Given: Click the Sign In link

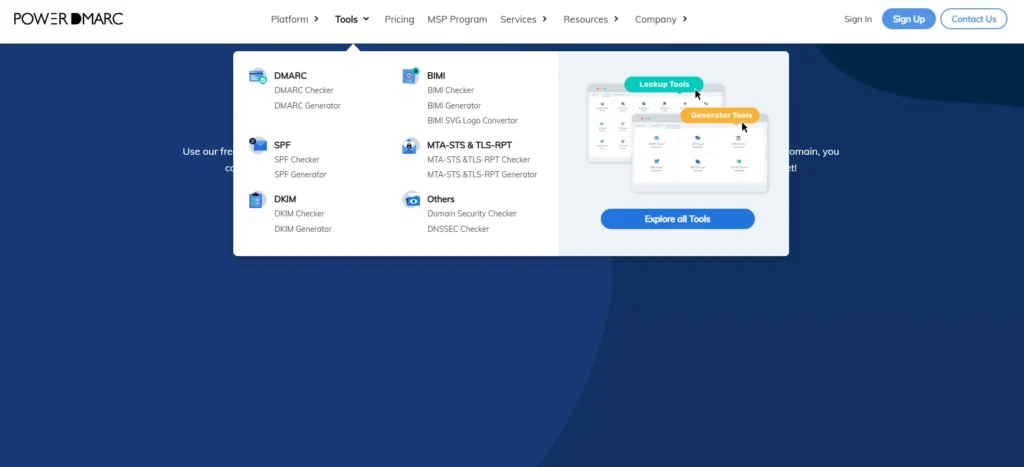Looking at the screenshot, I should [857, 19].
